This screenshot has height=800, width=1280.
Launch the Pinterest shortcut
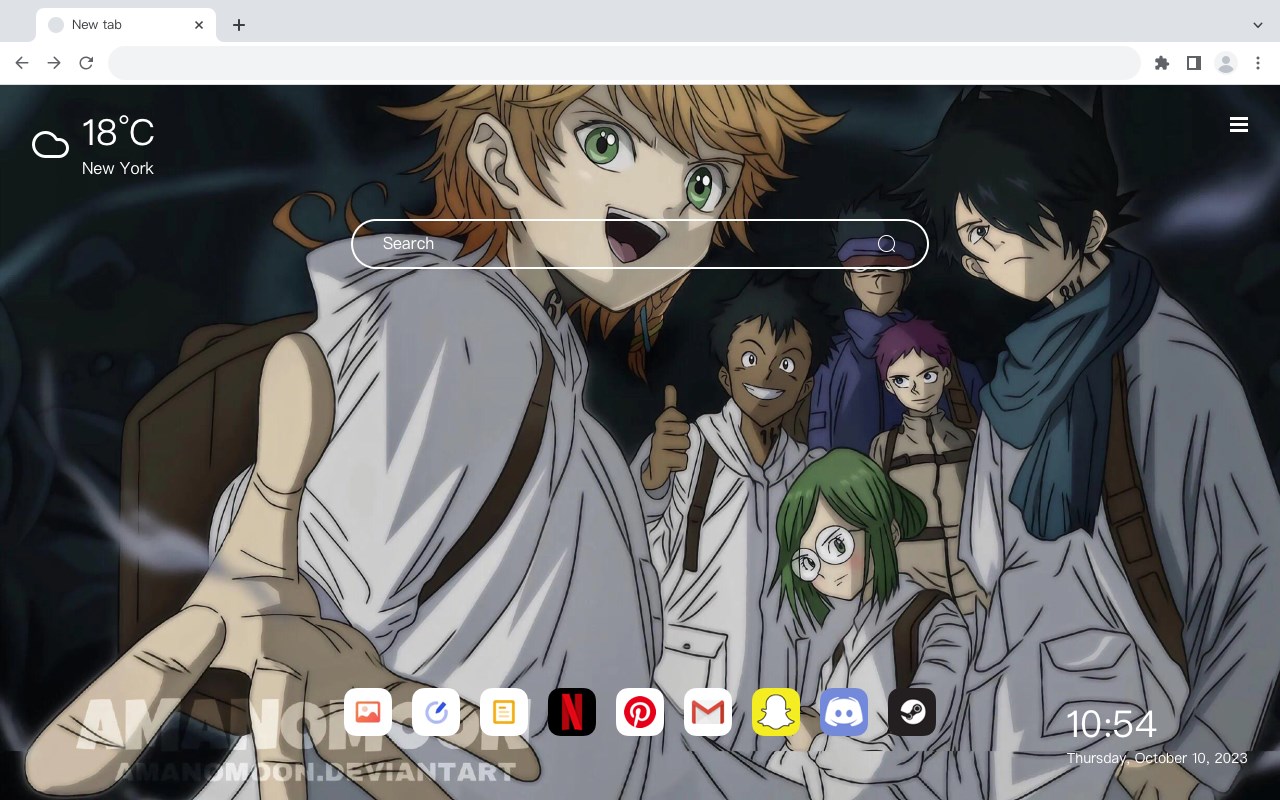640,712
